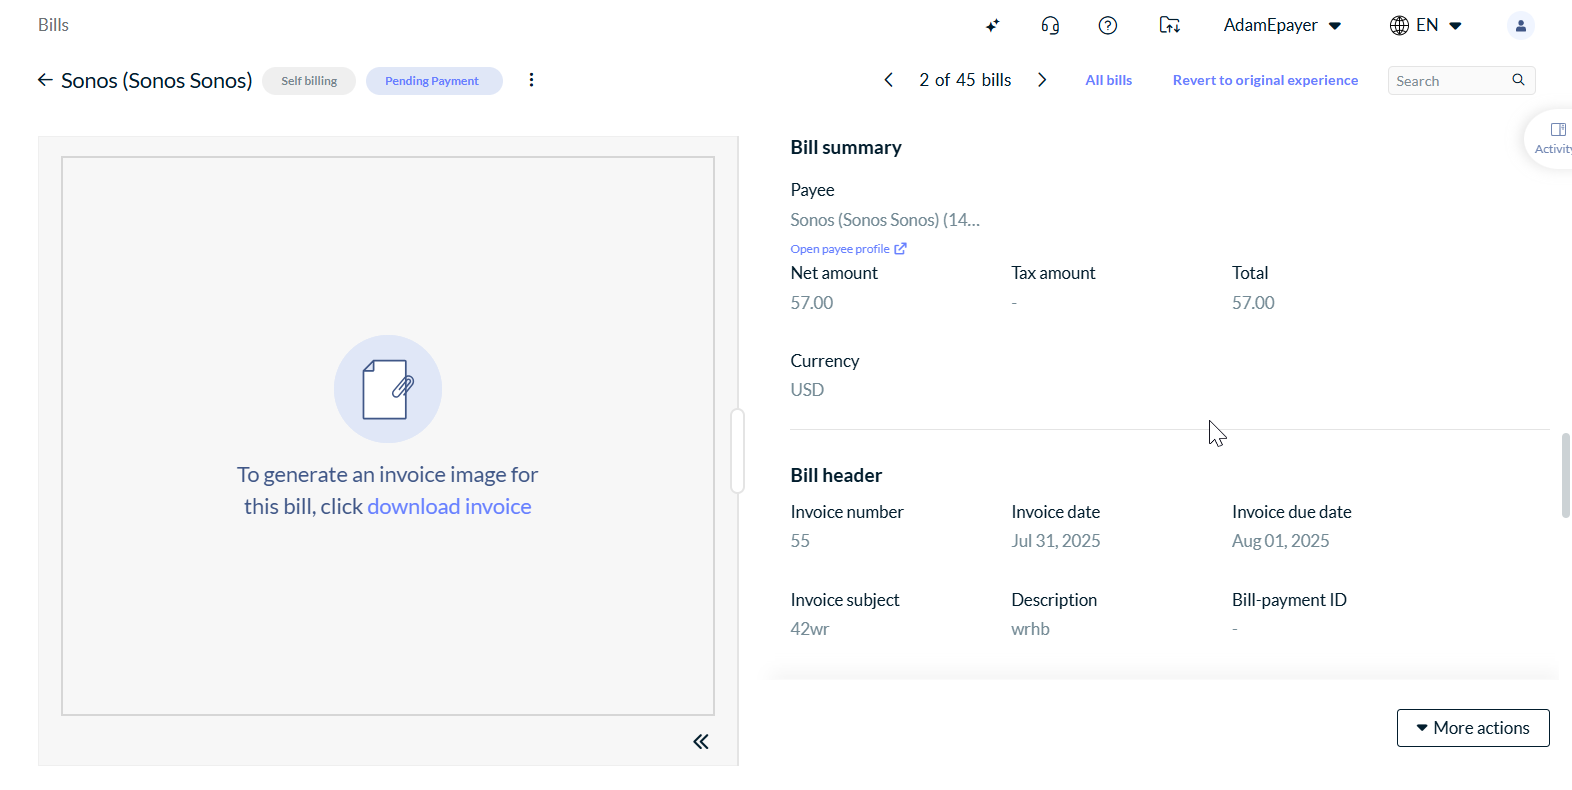Click the Invoice due date Aug 01, 2025
This screenshot has width=1572, height=790.
1281,541
